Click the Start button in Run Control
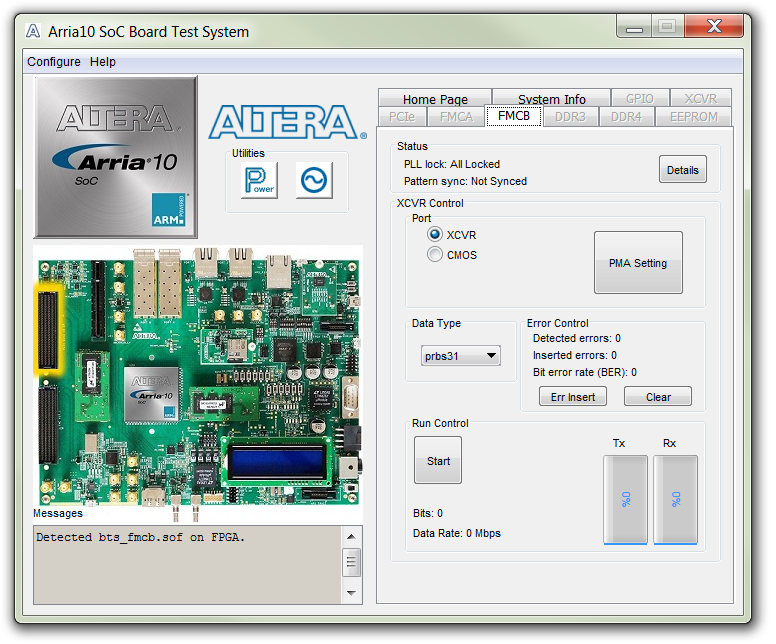This screenshot has height=644, width=776. point(438,462)
